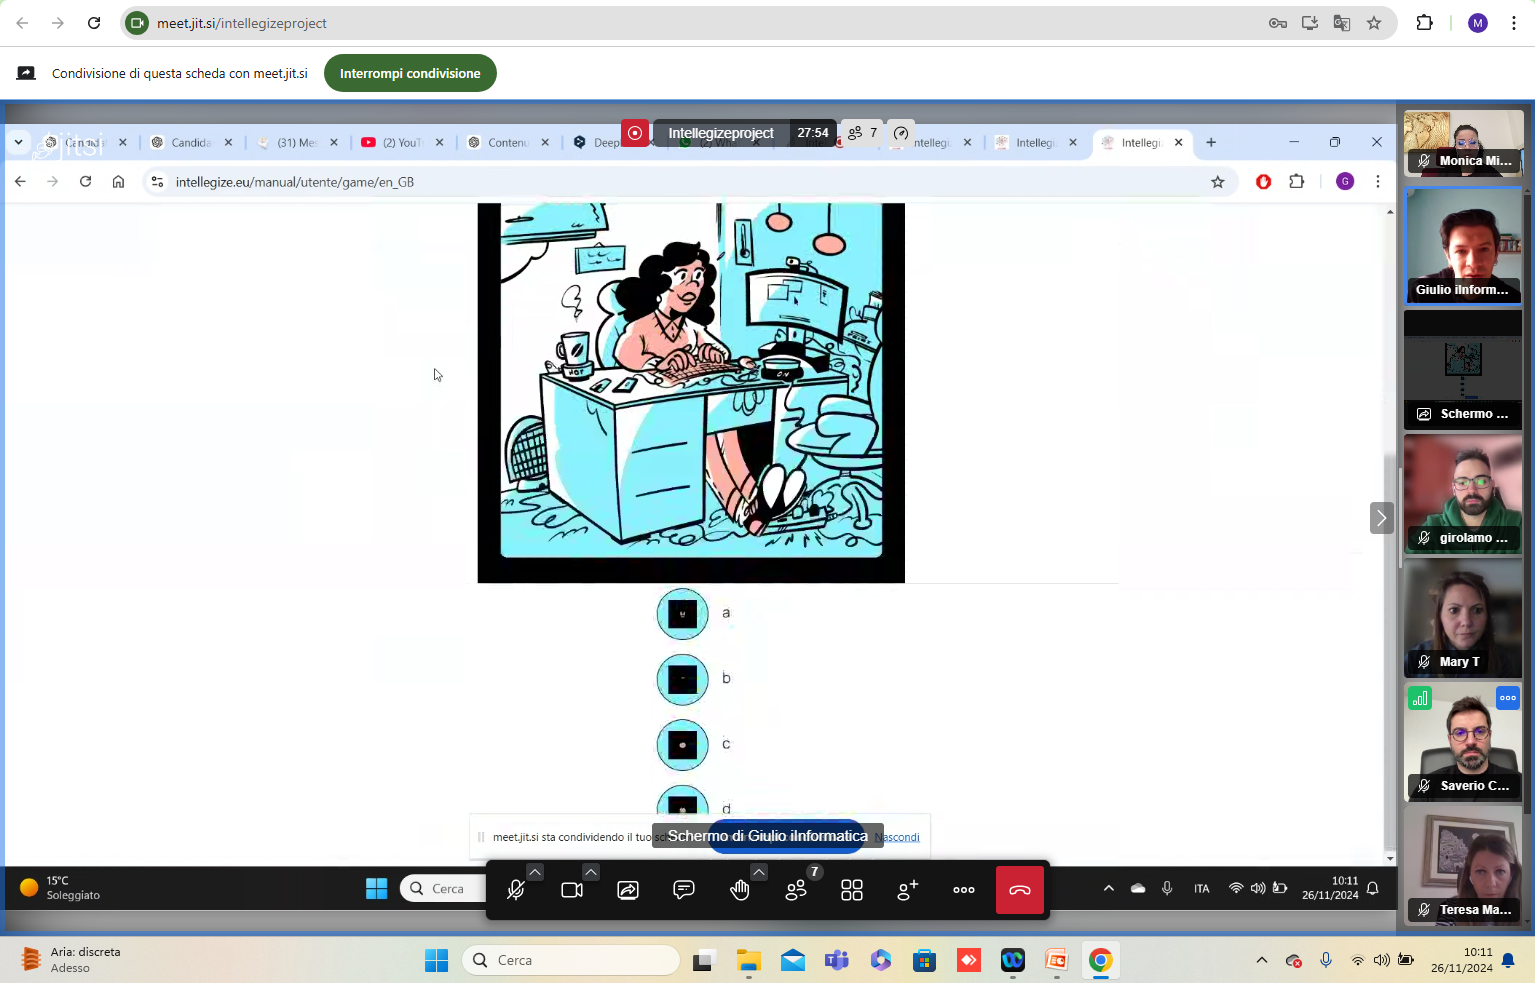Click the password key icon in address bar
Image resolution: width=1535 pixels, height=983 pixels.
(x=1278, y=23)
